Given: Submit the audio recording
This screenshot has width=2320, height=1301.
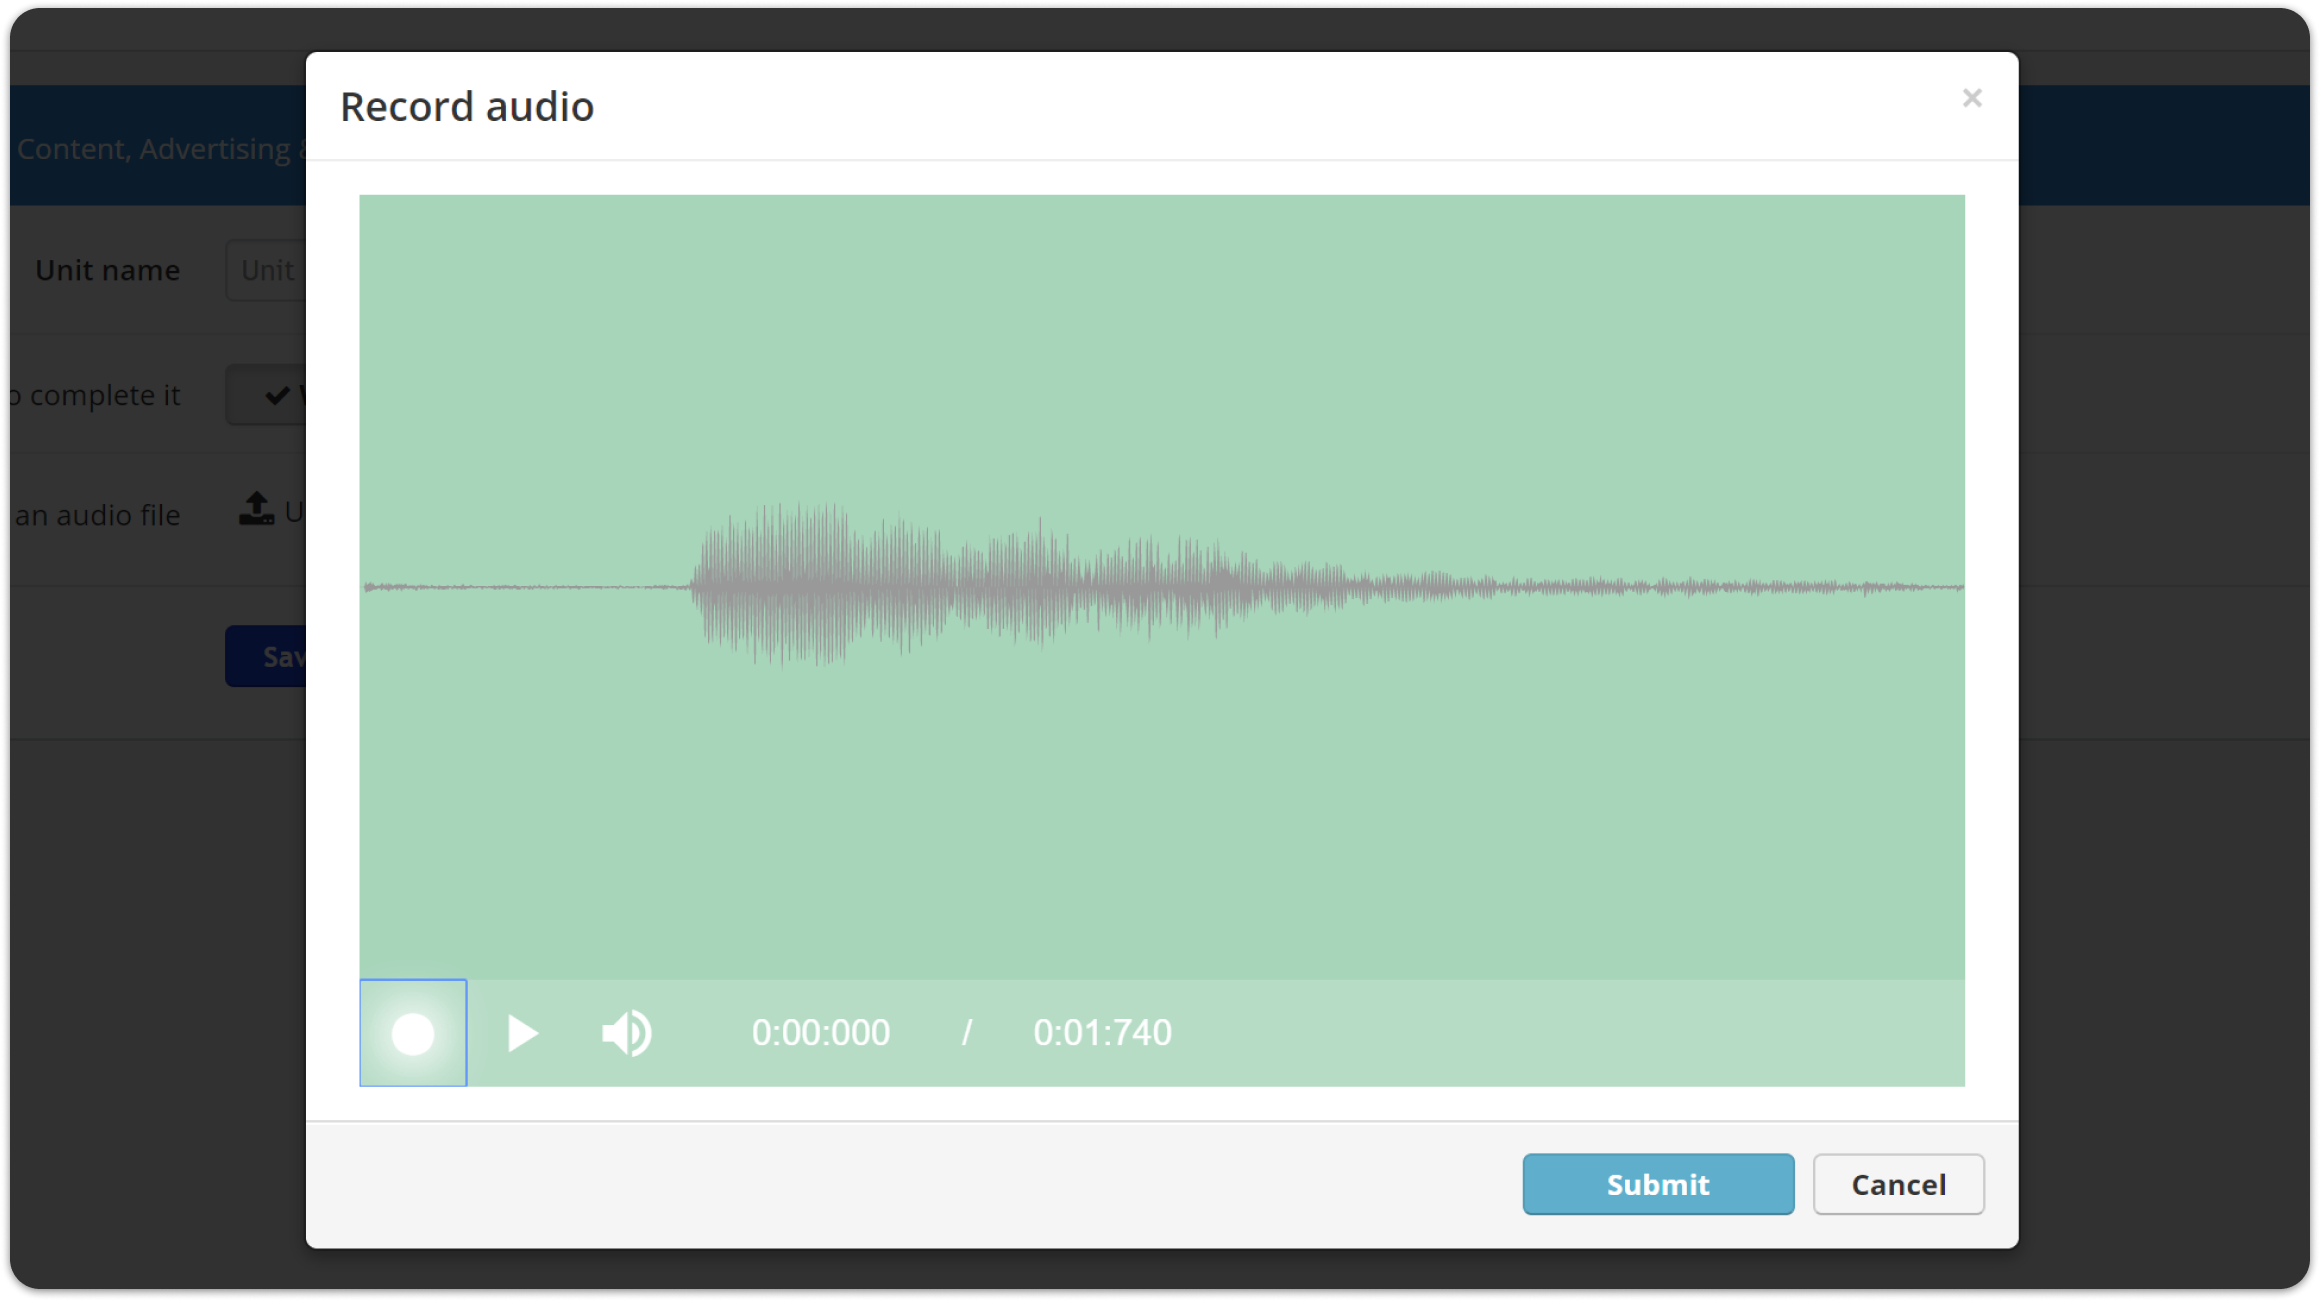Looking at the screenshot, I should pyautogui.click(x=1658, y=1184).
